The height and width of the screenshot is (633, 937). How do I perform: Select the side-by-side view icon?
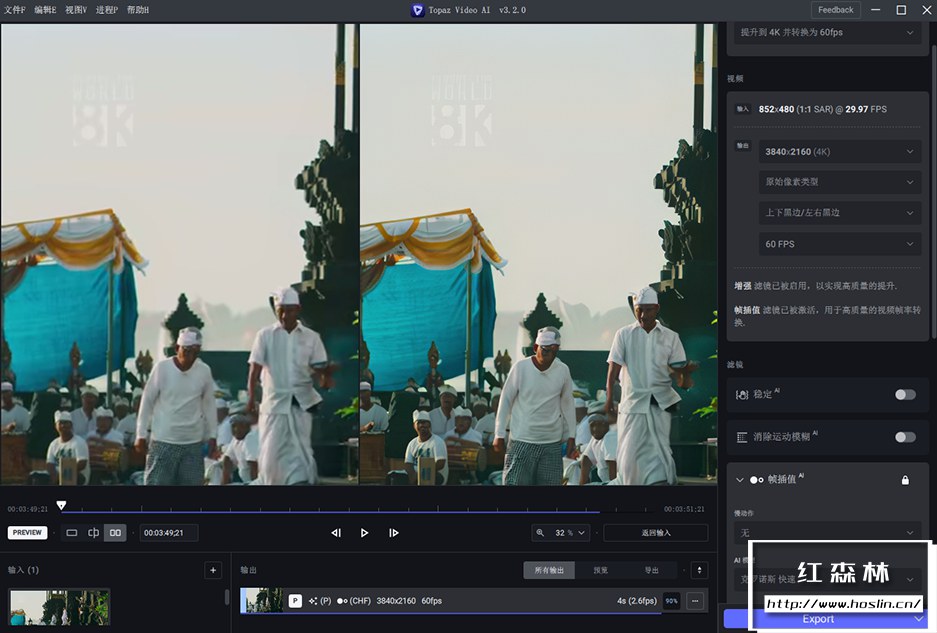coord(115,532)
